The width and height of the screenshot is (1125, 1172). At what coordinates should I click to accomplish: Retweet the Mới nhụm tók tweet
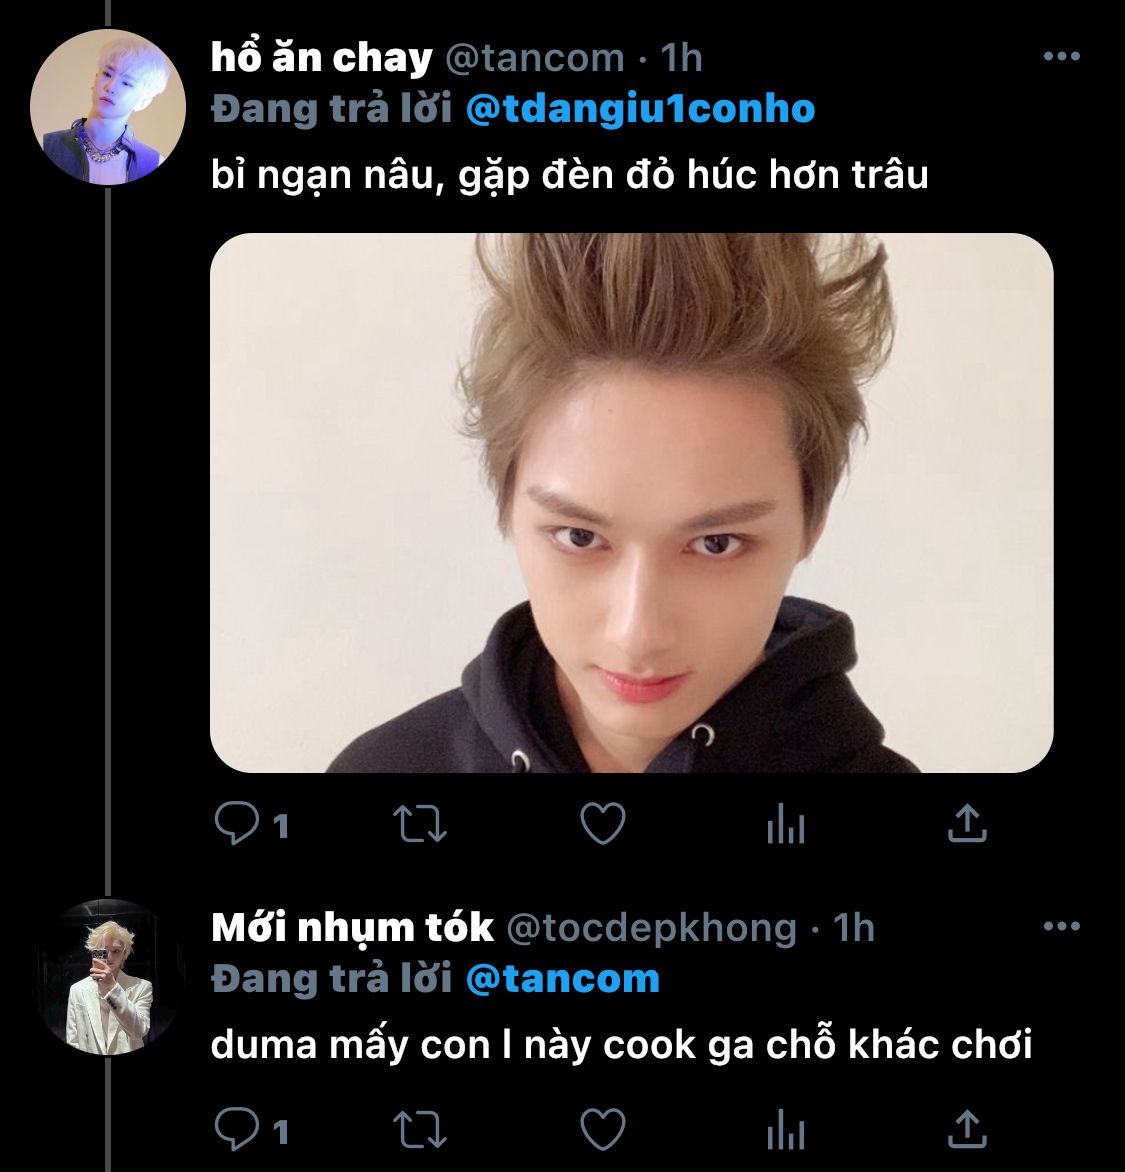tap(420, 1129)
